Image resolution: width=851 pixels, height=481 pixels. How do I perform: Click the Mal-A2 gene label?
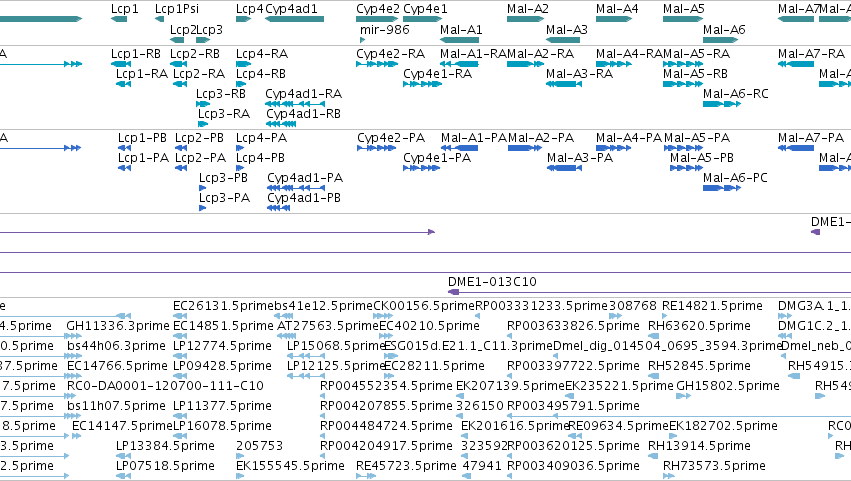pyautogui.click(x=528, y=9)
